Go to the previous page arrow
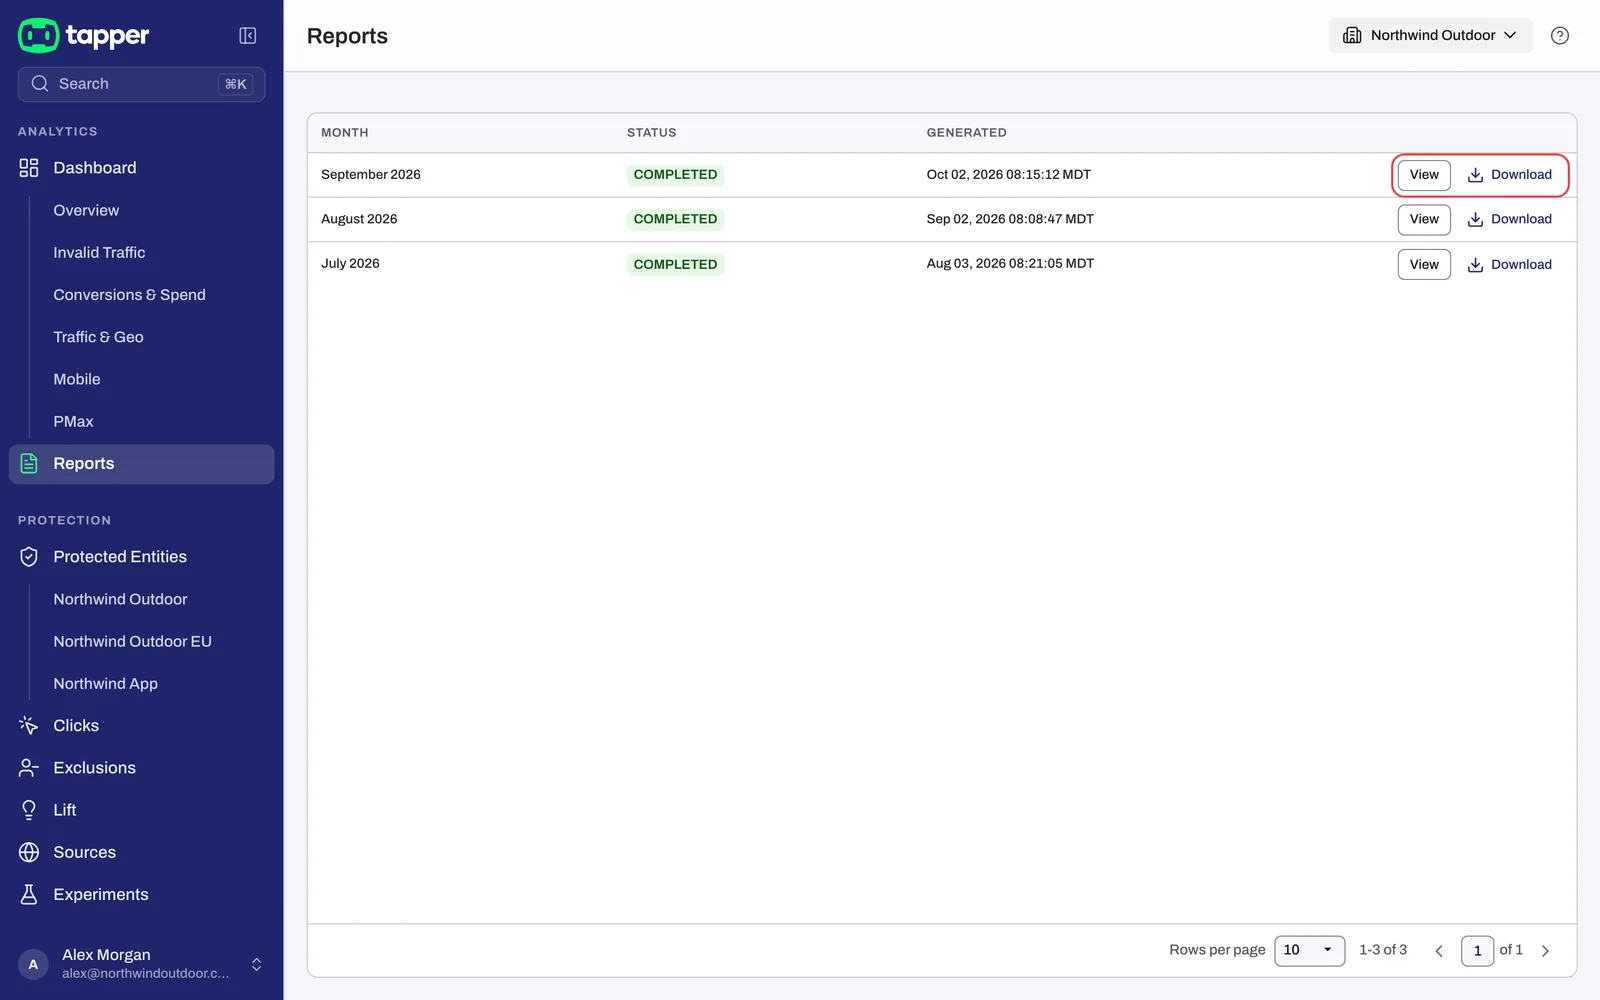This screenshot has width=1600, height=1000. 1439,951
